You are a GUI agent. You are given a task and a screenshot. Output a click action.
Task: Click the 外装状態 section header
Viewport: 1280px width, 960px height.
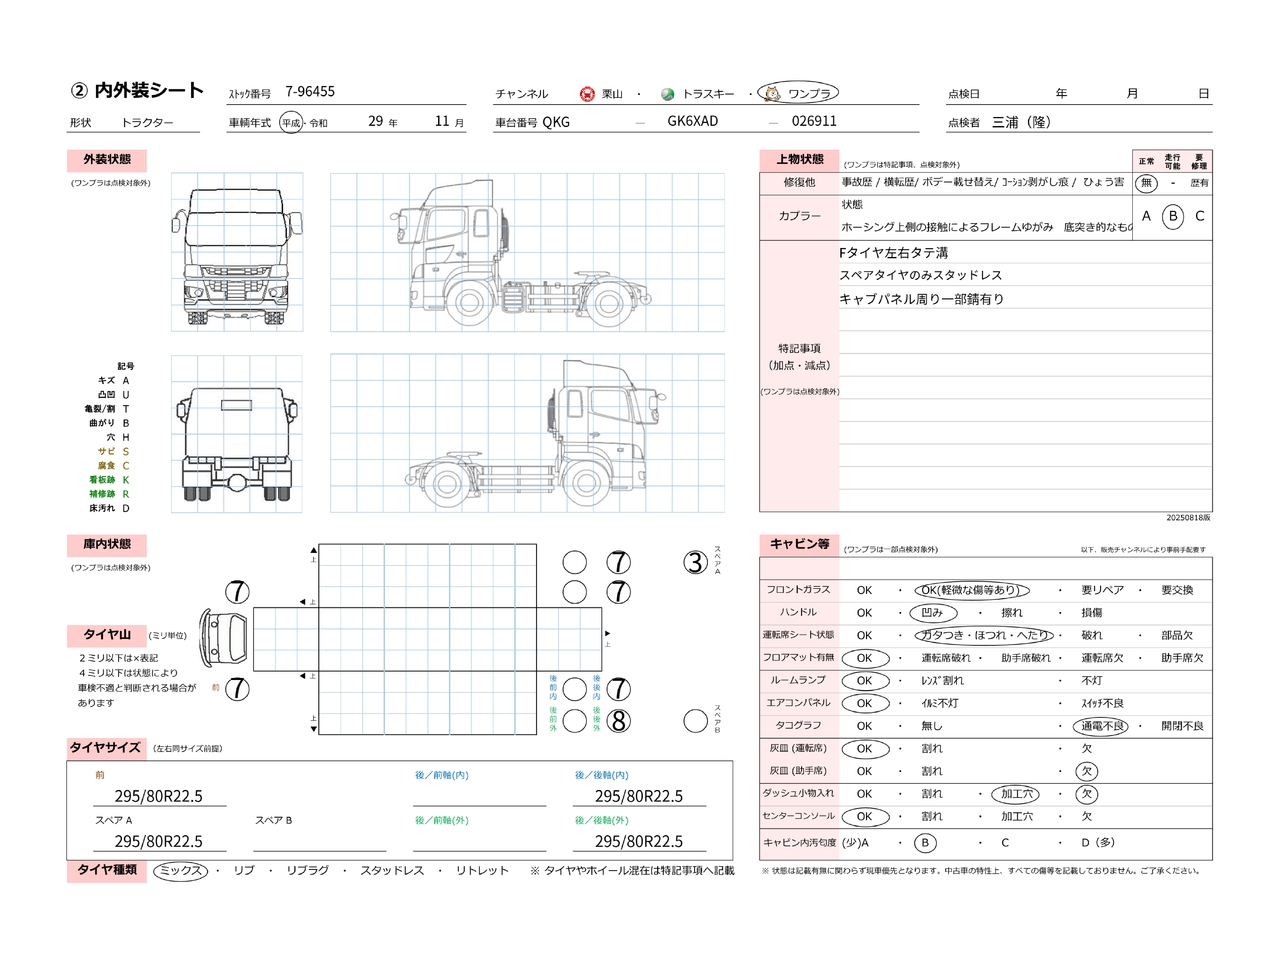click(x=107, y=160)
